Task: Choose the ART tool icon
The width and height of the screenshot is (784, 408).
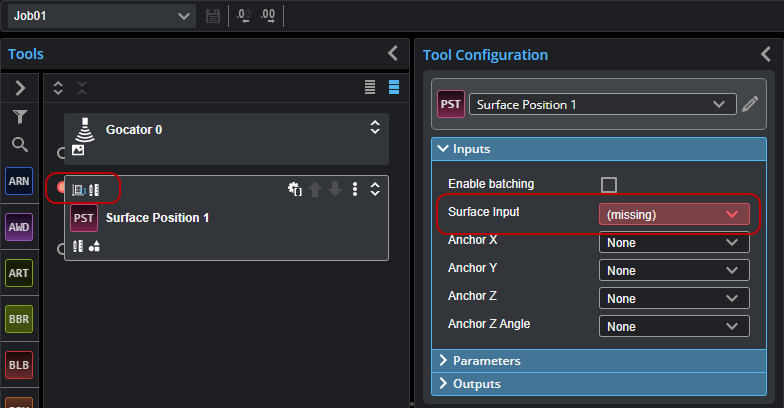Action: pyautogui.click(x=19, y=273)
